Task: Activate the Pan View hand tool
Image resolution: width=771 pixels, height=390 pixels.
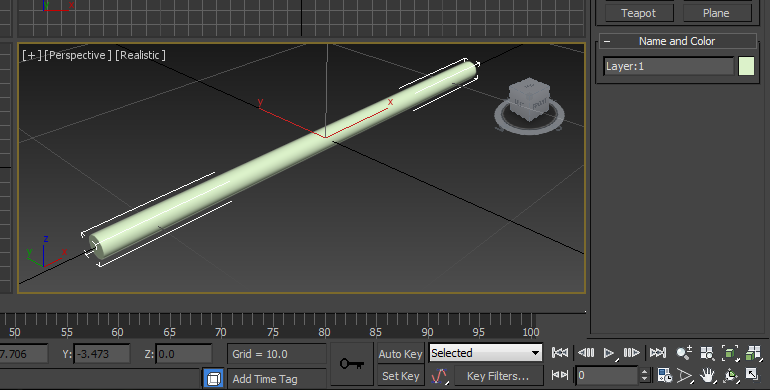Action: tap(707, 376)
